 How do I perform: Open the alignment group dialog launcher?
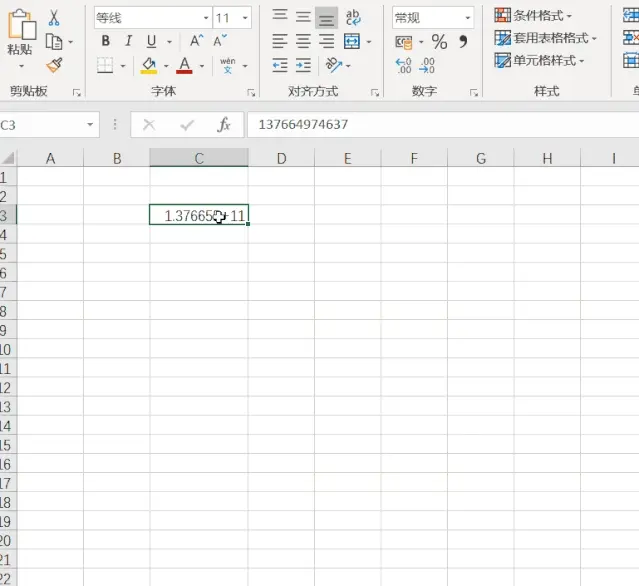(375, 93)
